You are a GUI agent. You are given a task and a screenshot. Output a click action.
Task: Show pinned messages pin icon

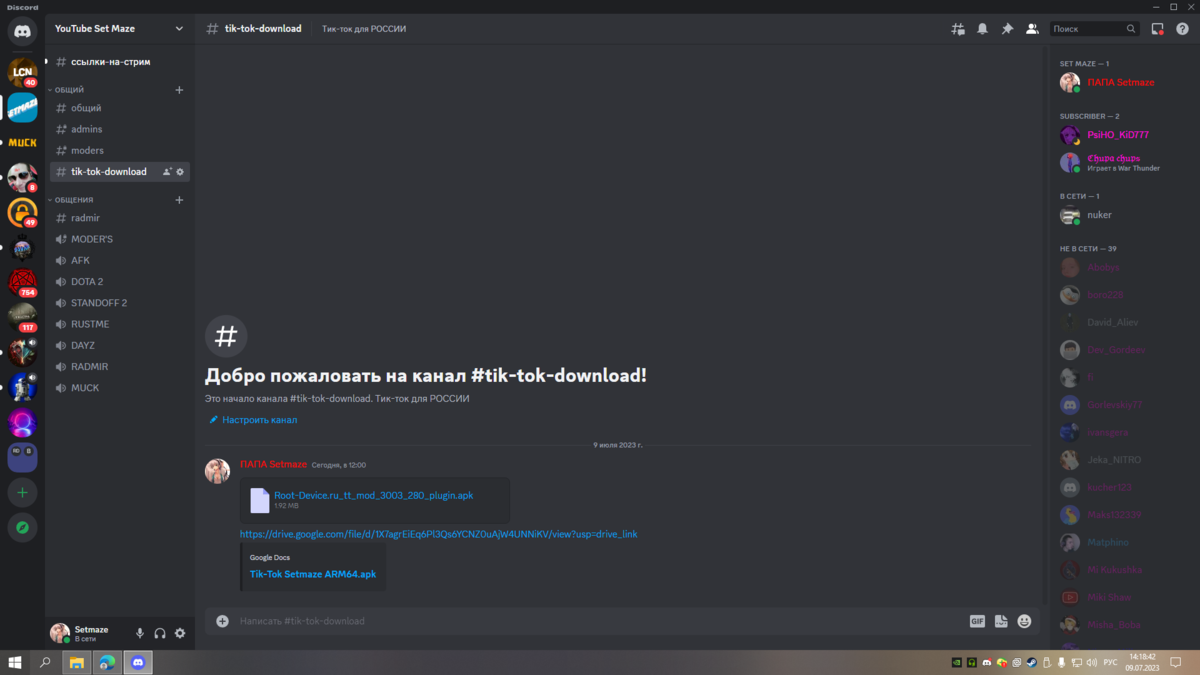pyautogui.click(x=1007, y=29)
